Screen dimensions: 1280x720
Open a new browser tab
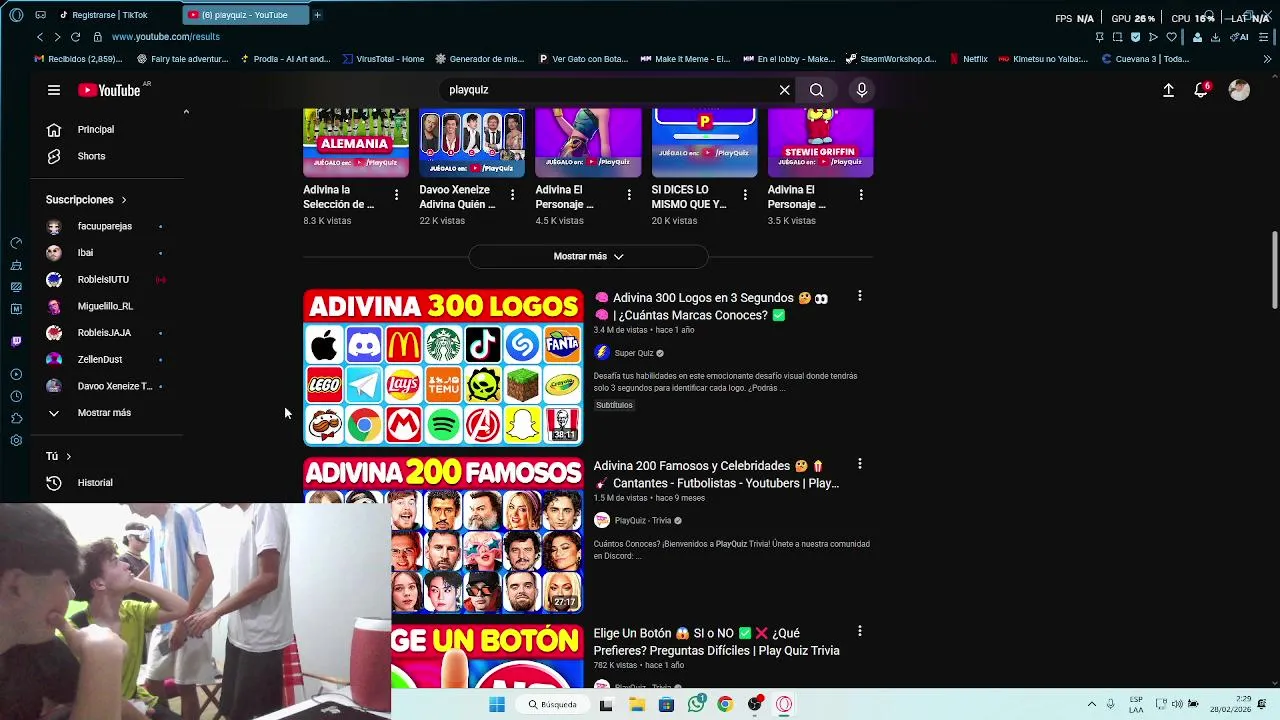317,15
